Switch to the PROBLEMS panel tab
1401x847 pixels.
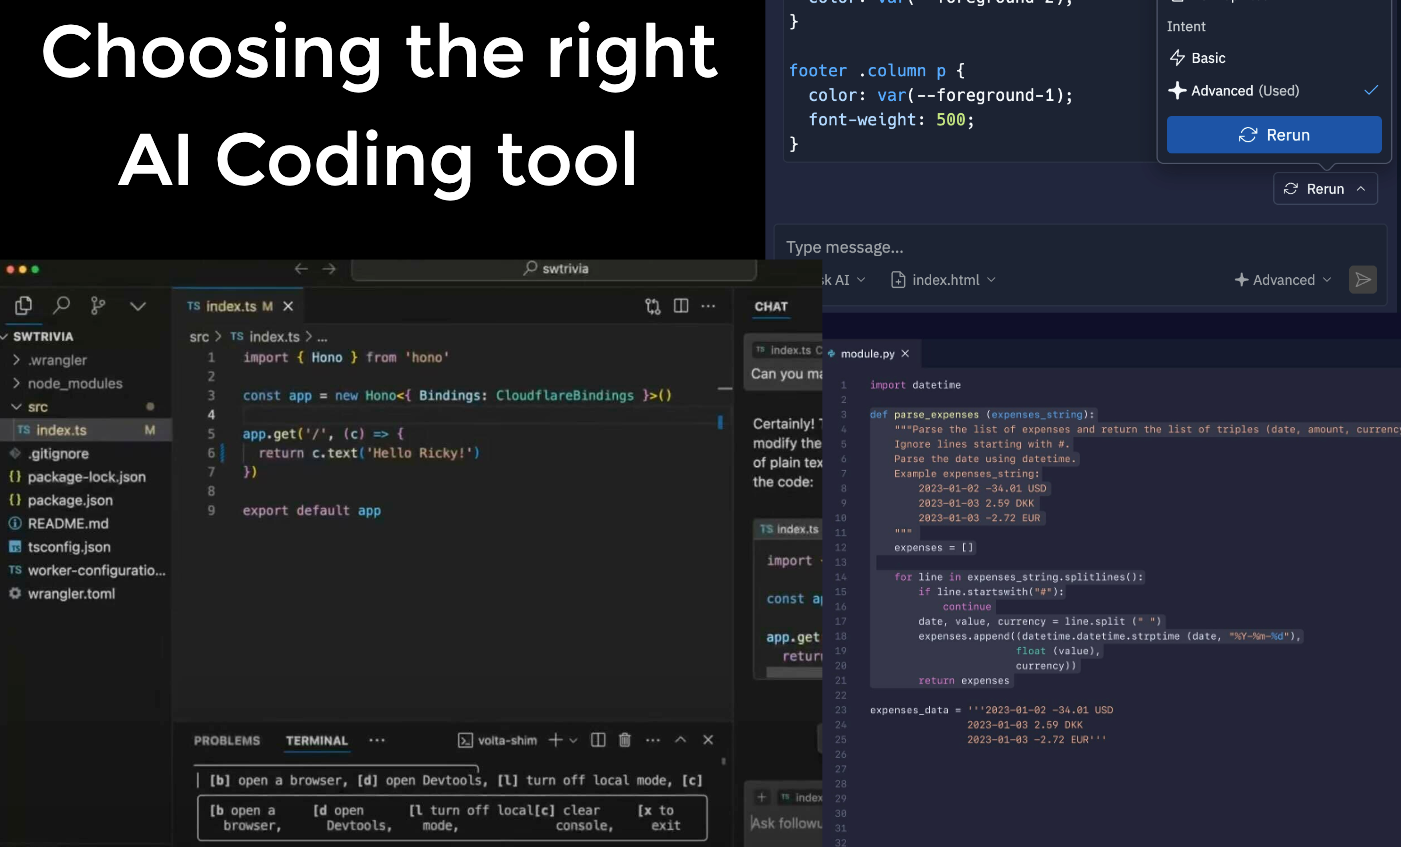(227, 741)
